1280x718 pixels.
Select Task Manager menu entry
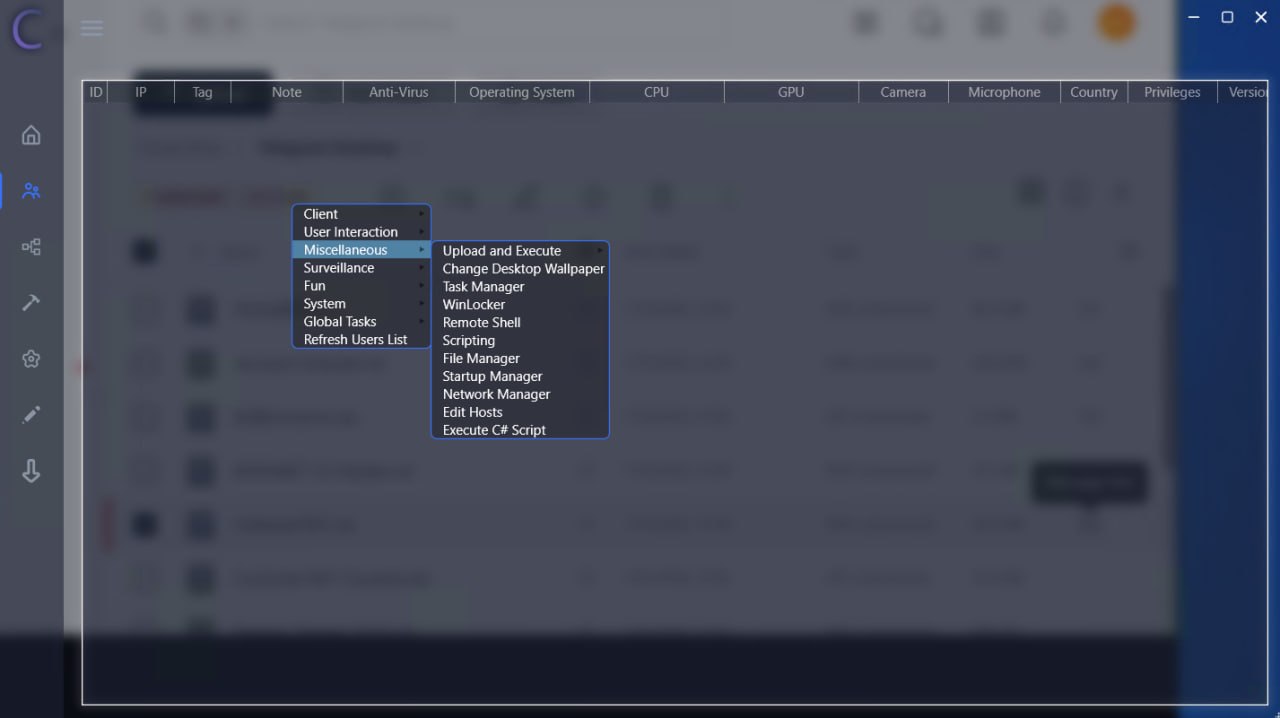point(520,287)
